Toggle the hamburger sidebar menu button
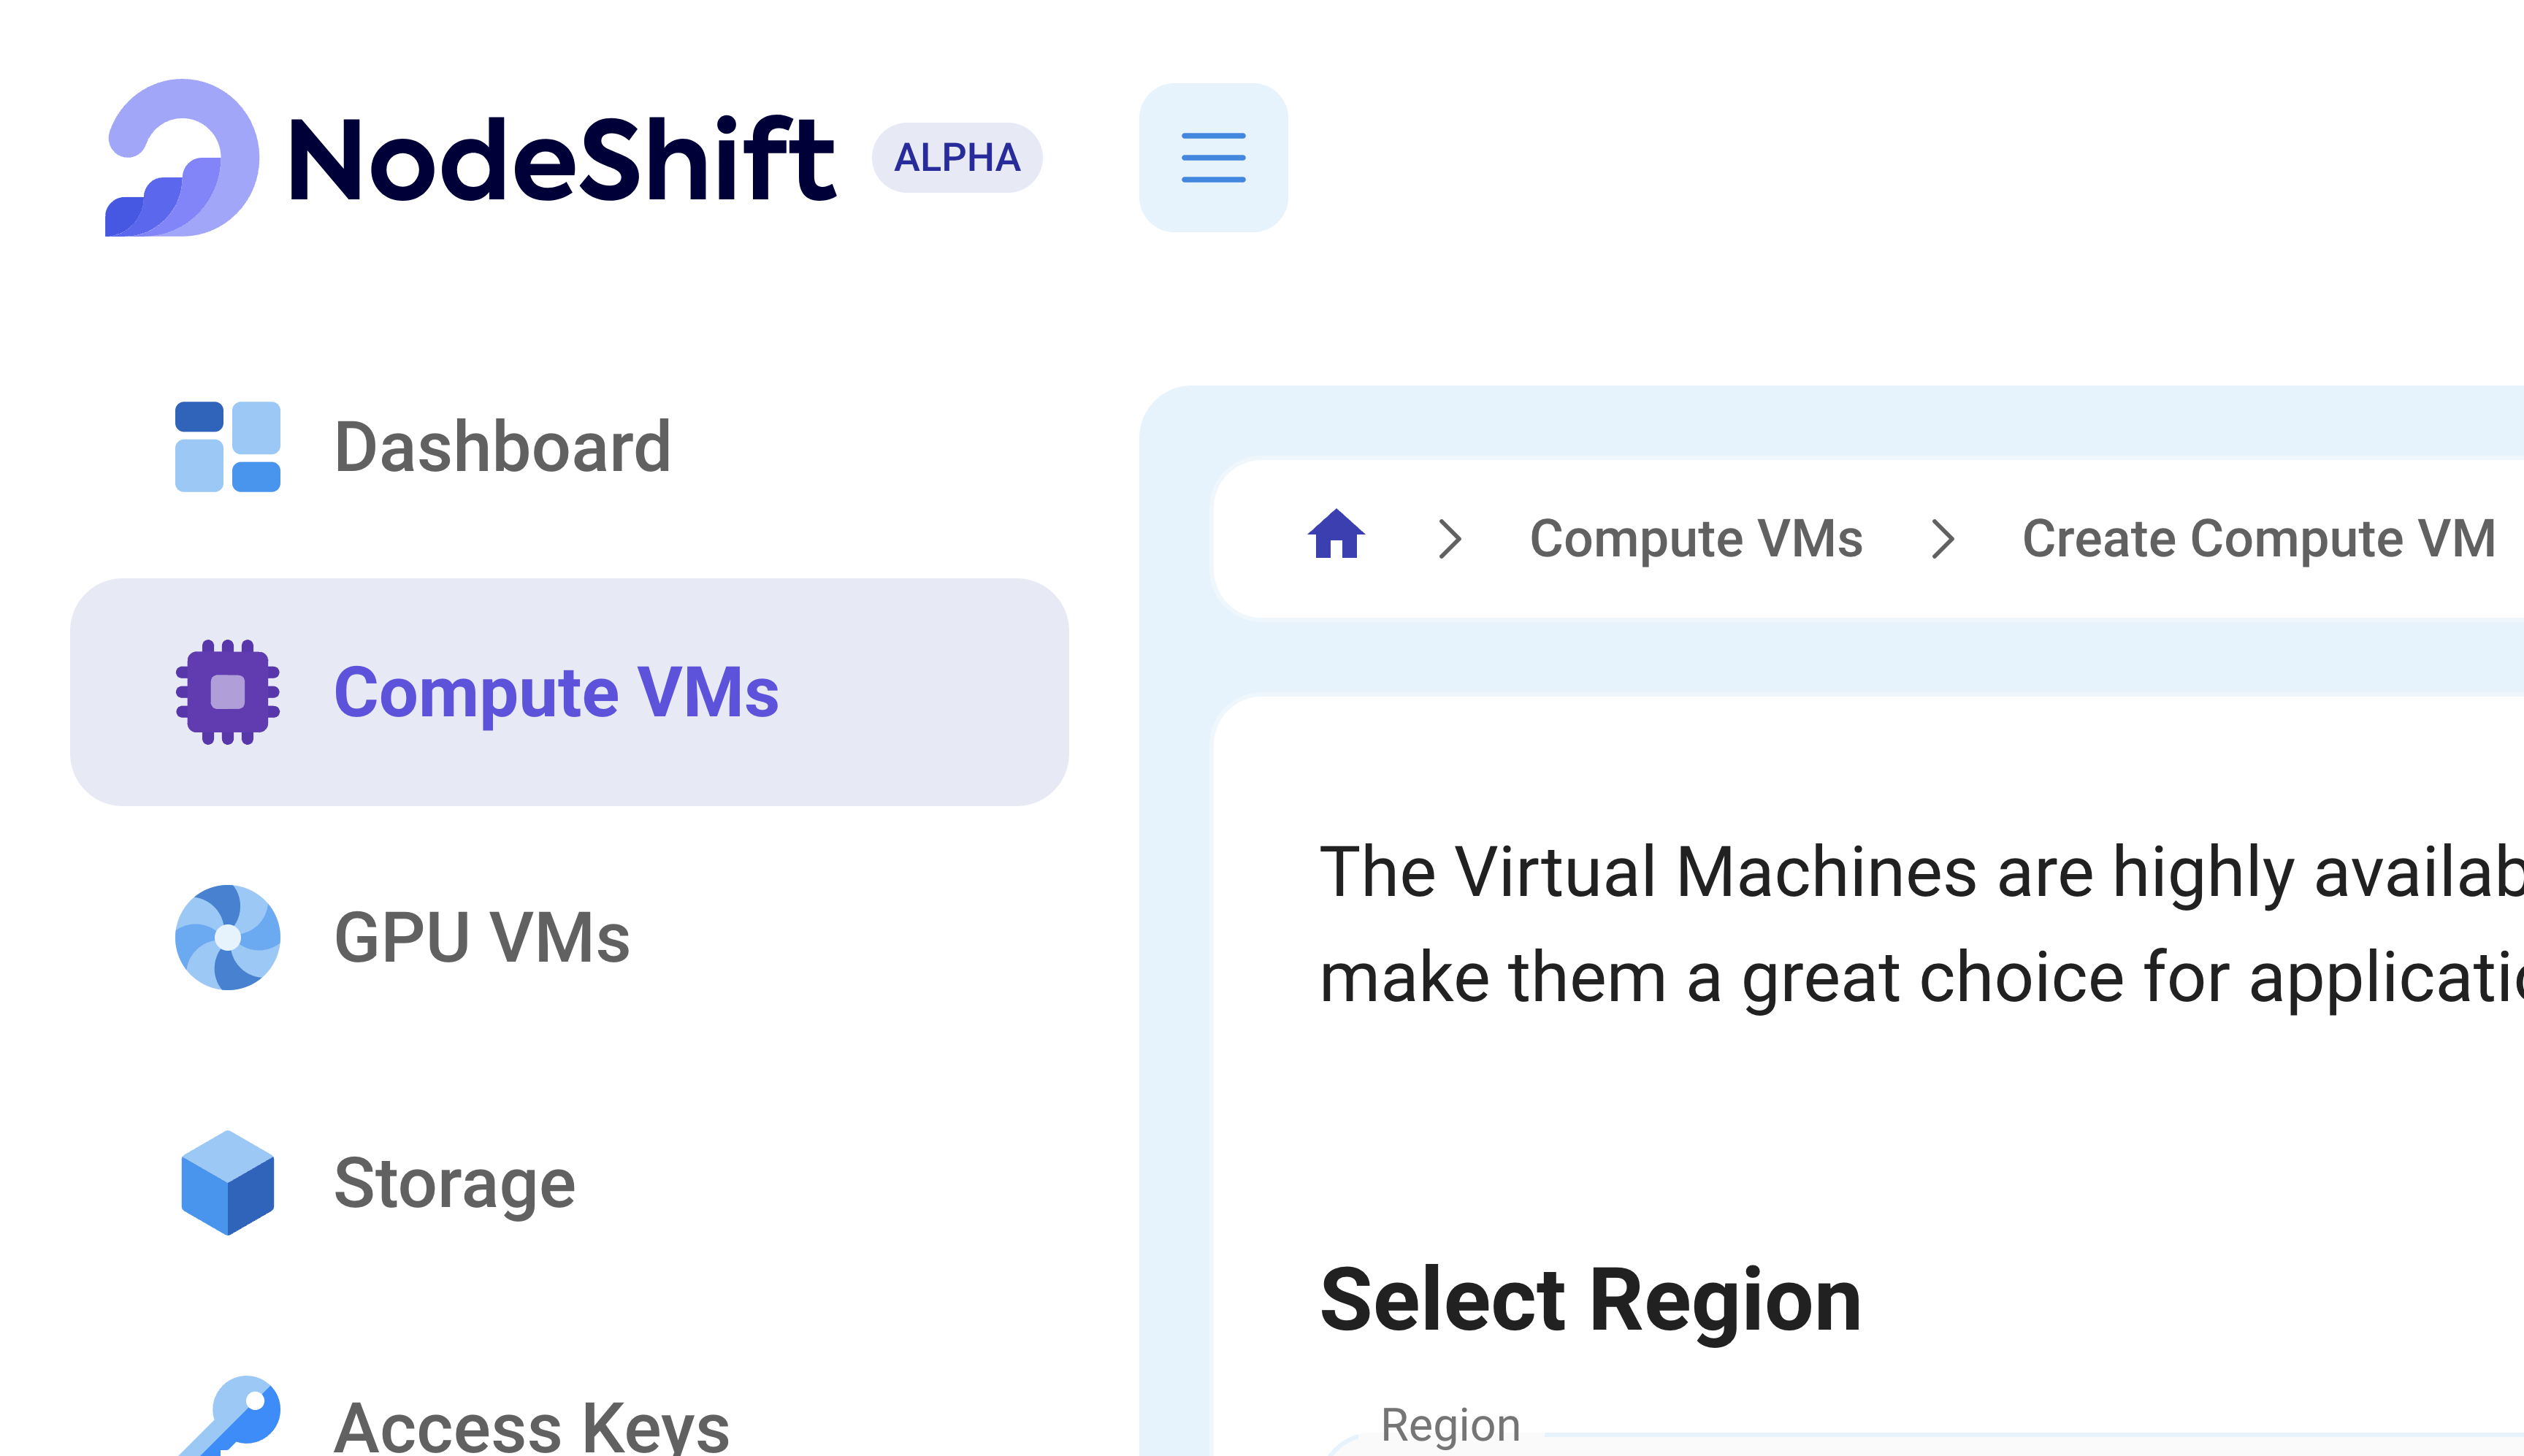The image size is (2524, 1456). (x=1213, y=158)
